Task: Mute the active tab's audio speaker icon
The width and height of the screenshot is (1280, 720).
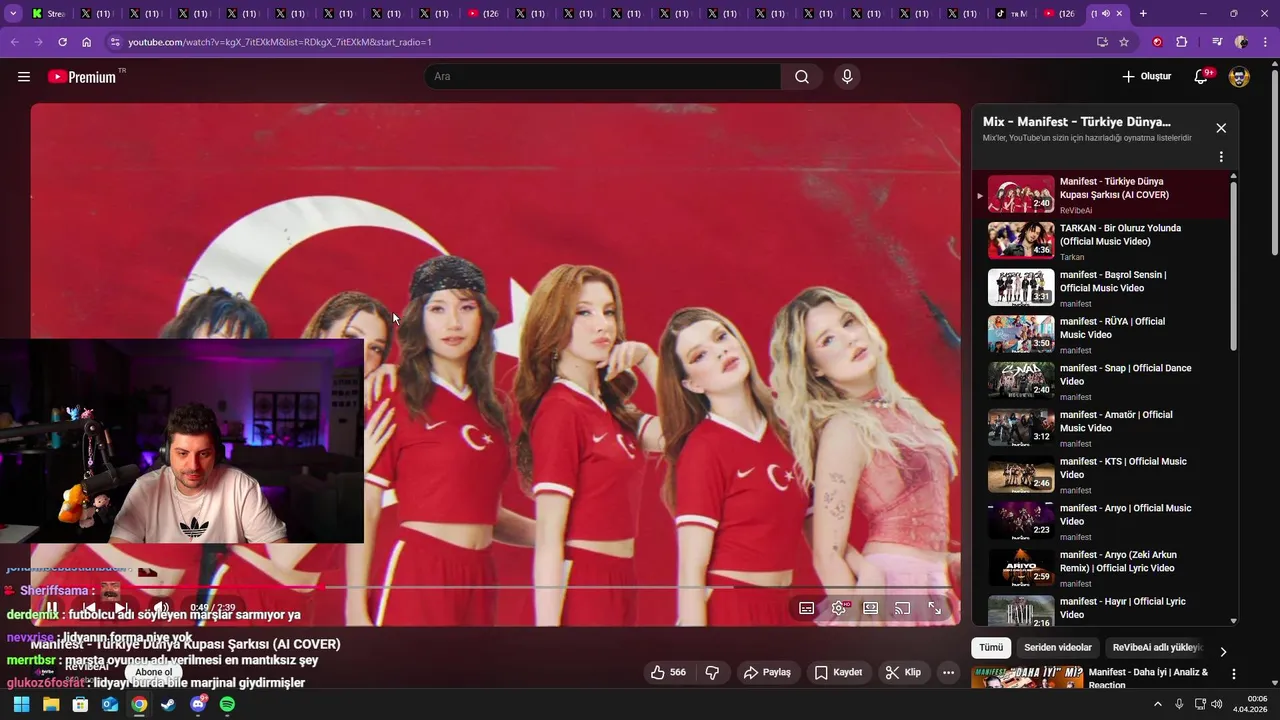Action: pyautogui.click(x=1105, y=13)
